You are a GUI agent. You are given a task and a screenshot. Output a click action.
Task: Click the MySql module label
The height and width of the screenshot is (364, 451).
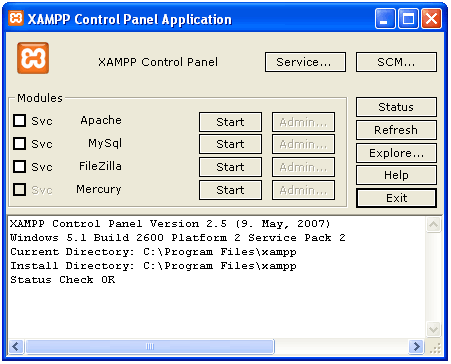coord(105,144)
